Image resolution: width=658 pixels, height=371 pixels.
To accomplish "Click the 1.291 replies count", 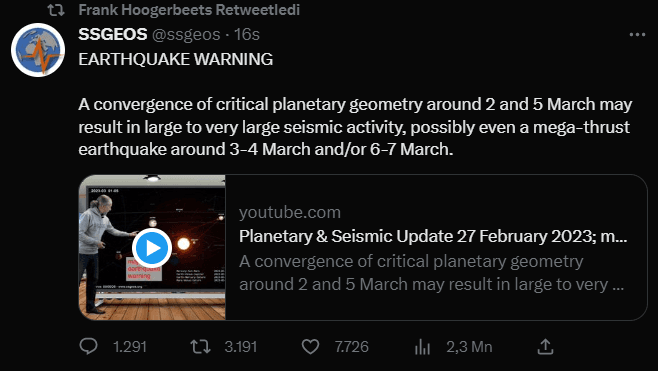I will [x=130, y=347].
